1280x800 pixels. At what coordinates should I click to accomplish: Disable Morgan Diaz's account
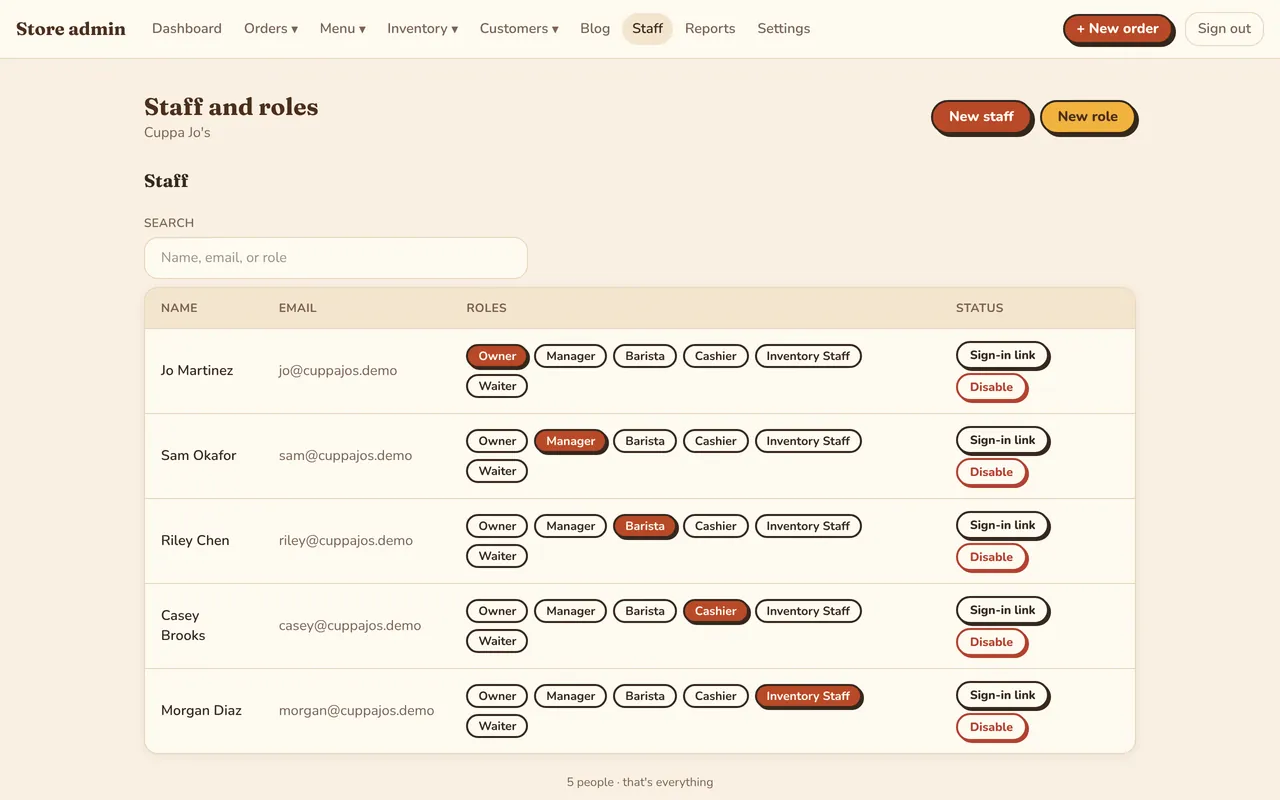(991, 728)
